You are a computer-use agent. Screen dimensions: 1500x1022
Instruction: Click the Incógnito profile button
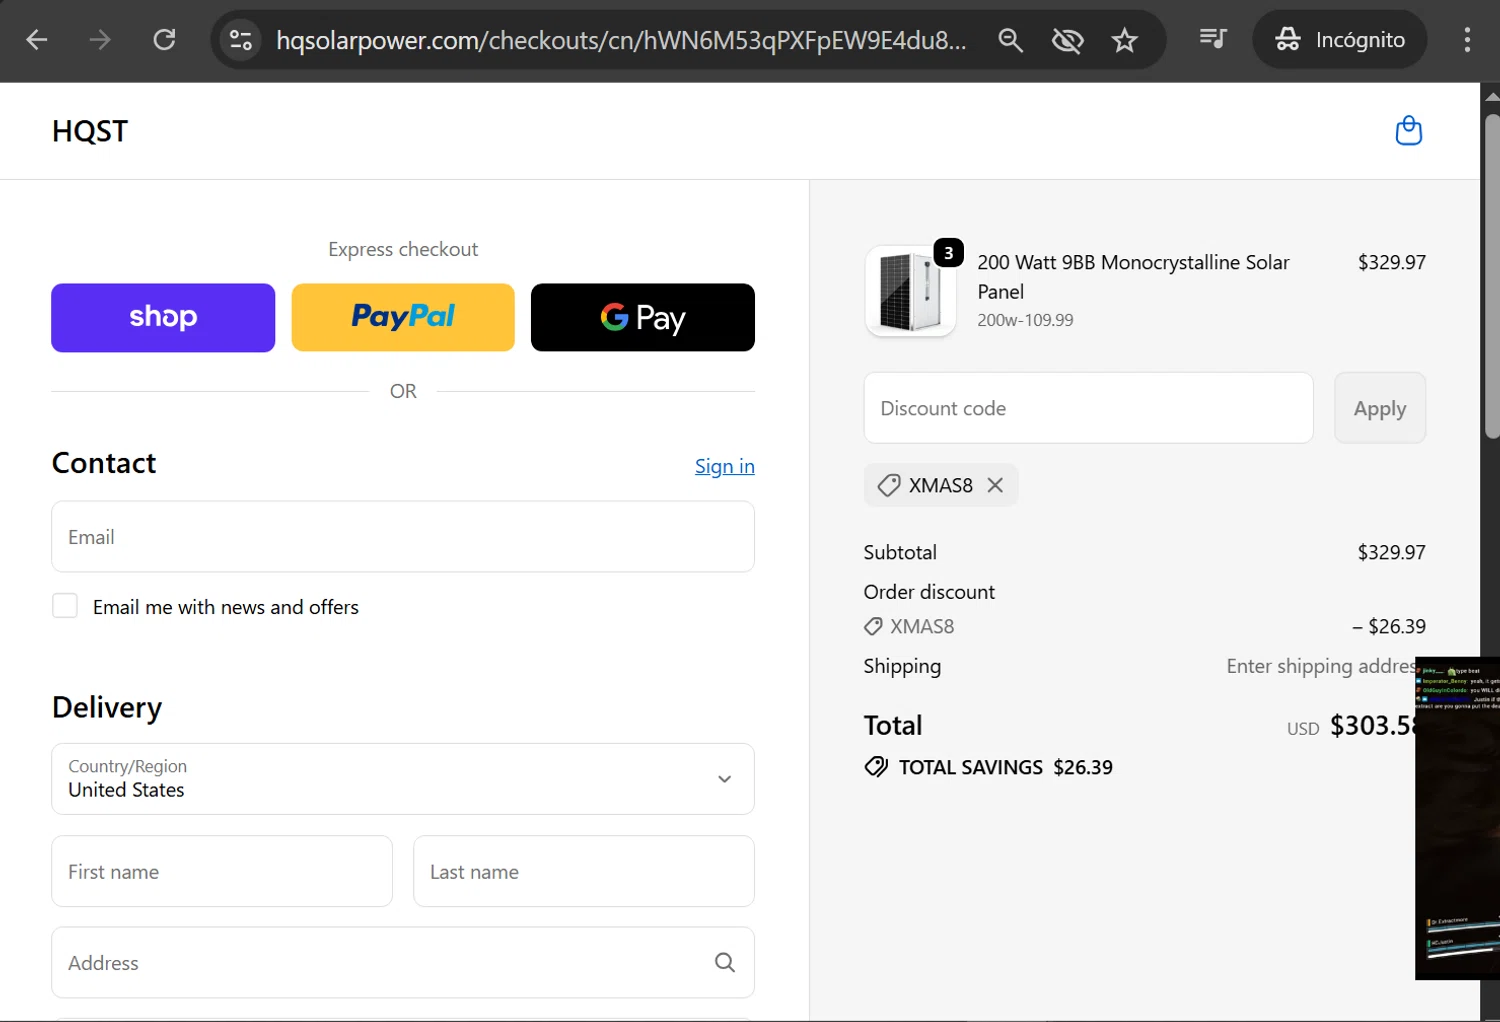[1339, 40]
